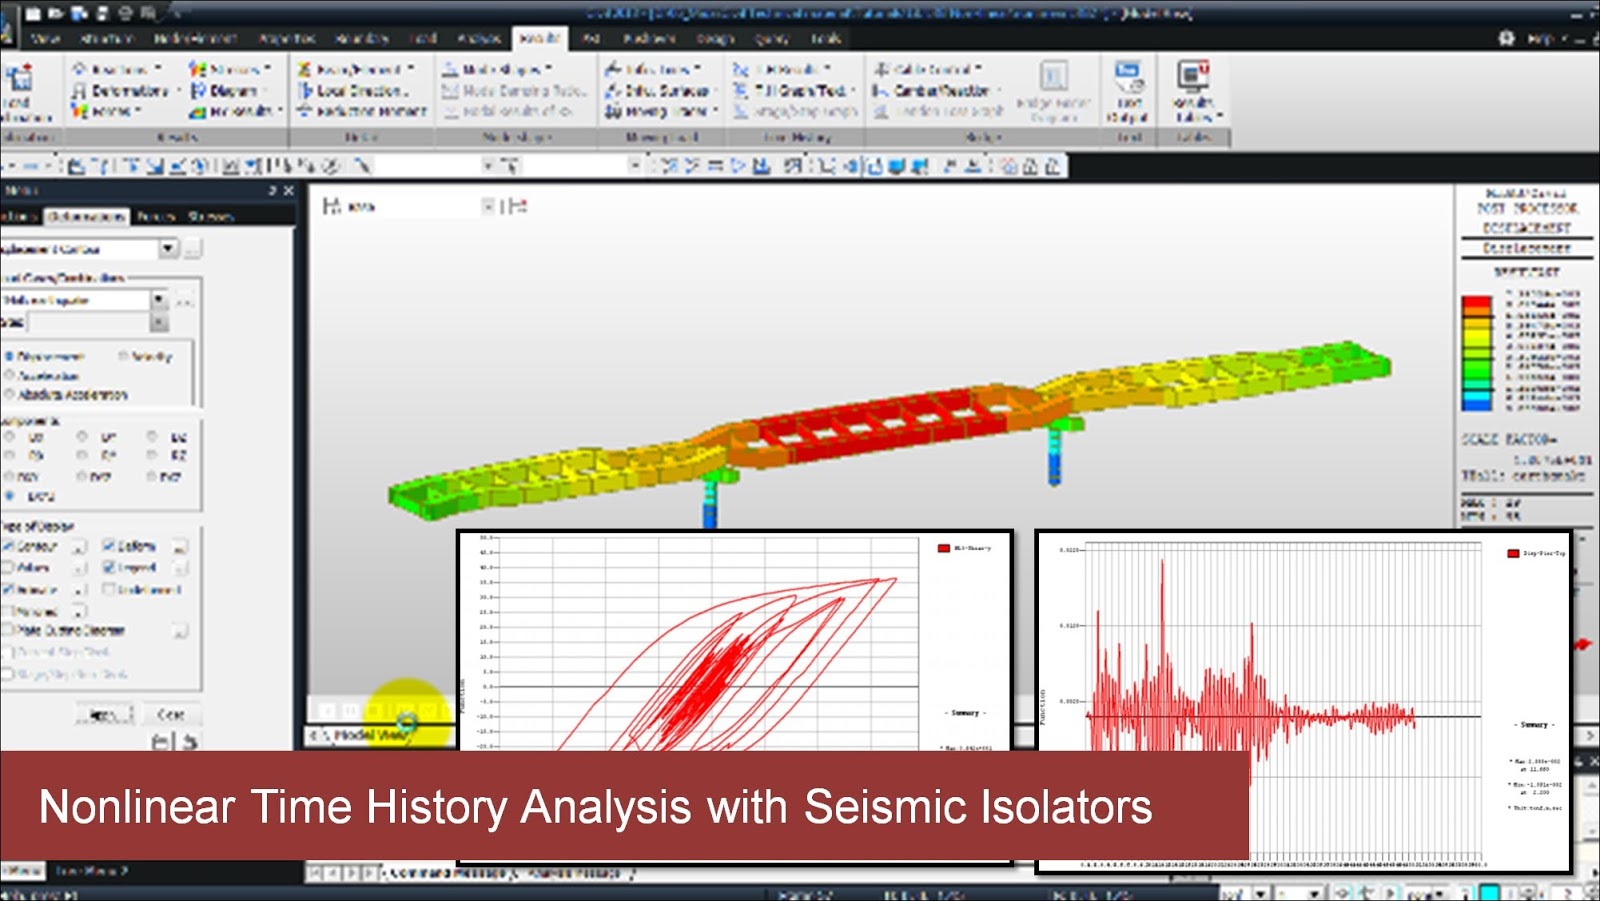Open Reactions results icon

coord(117,69)
